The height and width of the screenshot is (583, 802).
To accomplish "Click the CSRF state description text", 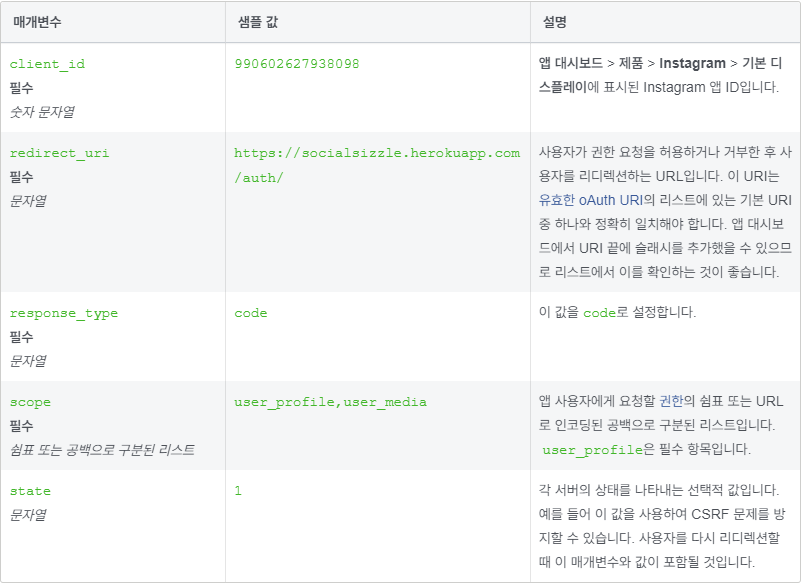I will [x=661, y=526].
